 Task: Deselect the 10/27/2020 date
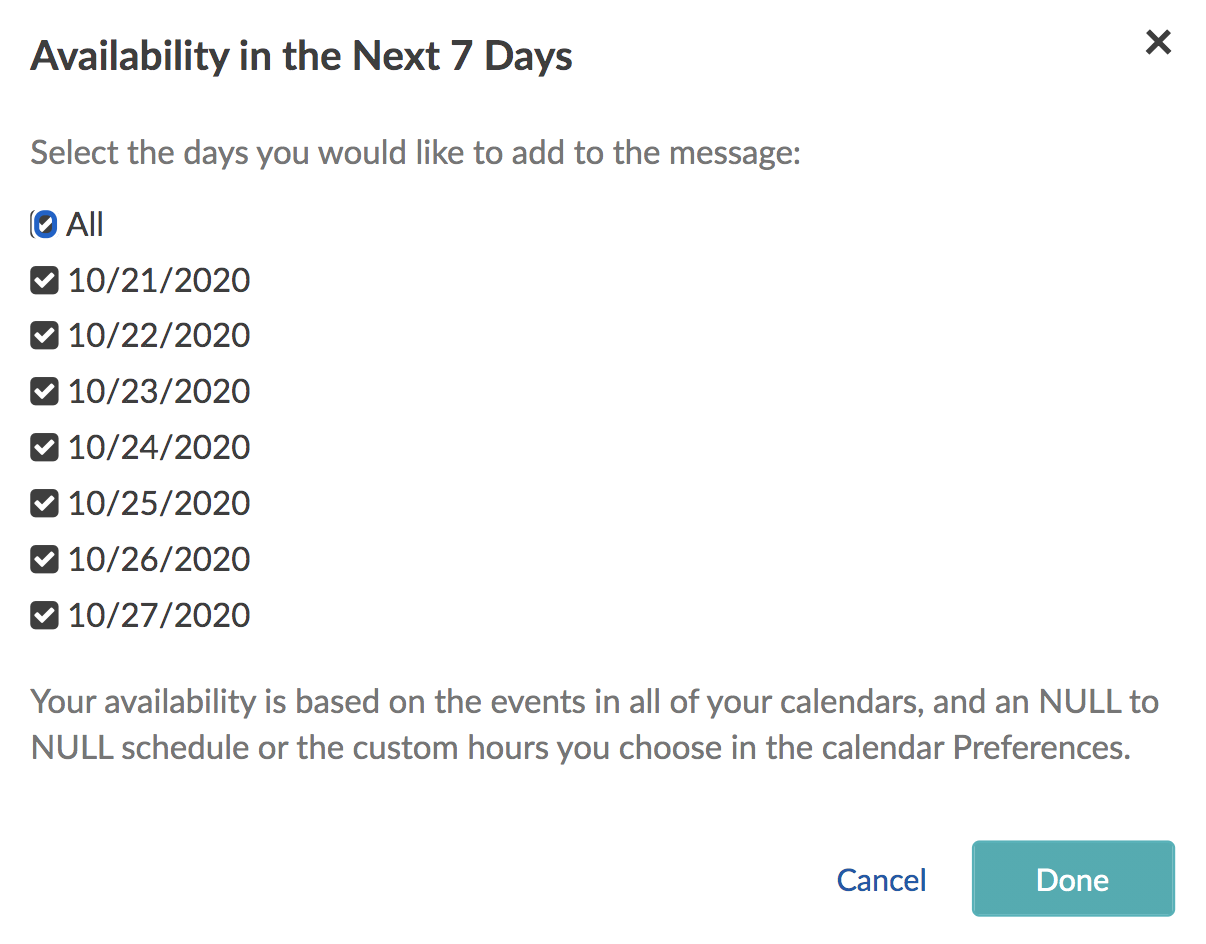[x=44, y=615]
